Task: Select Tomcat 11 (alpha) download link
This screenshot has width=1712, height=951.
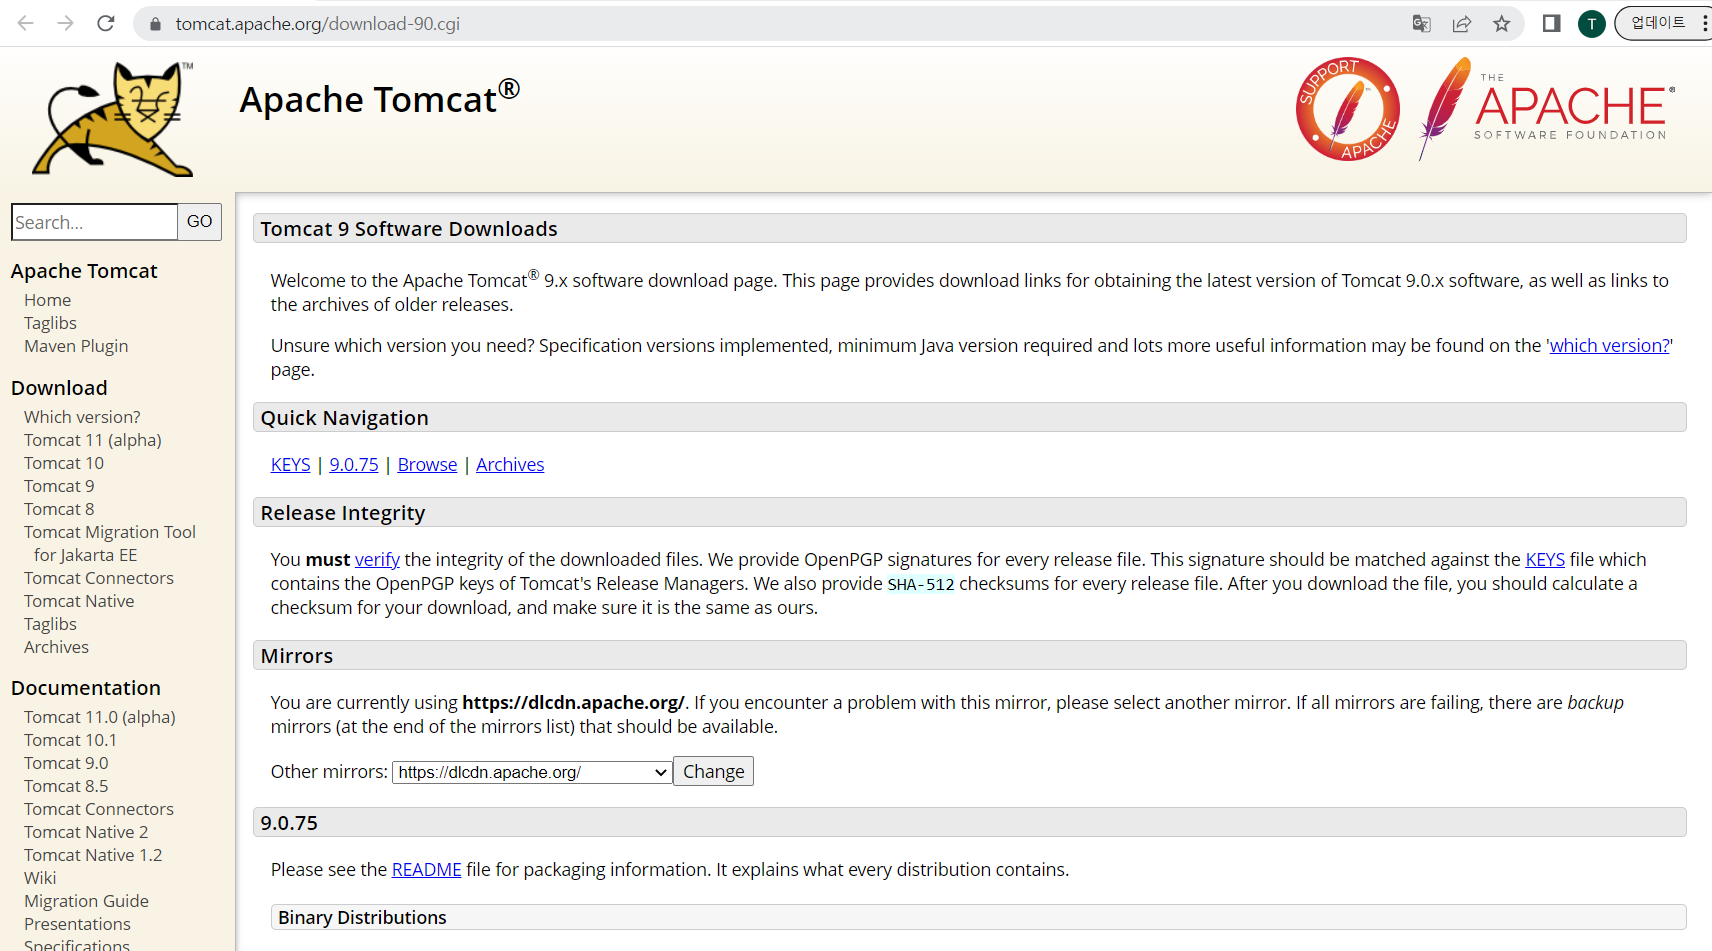Action: [x=93, y=440]
